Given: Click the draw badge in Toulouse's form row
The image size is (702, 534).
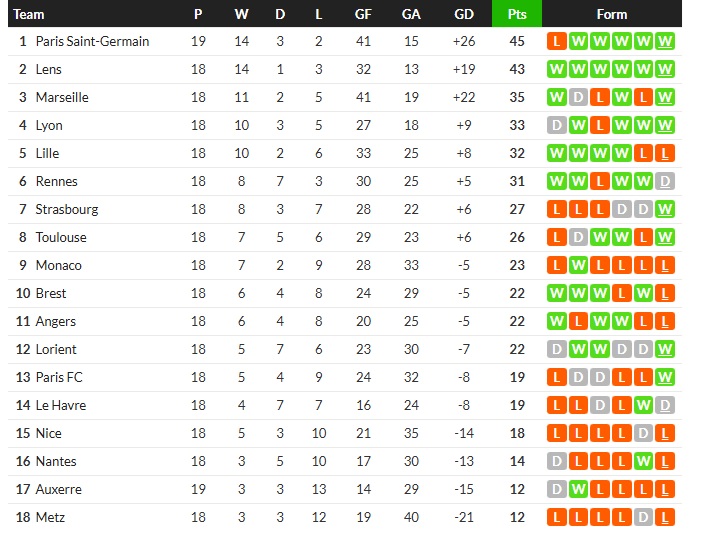Looking at the screenshot, I should click(x=578, y=237).
